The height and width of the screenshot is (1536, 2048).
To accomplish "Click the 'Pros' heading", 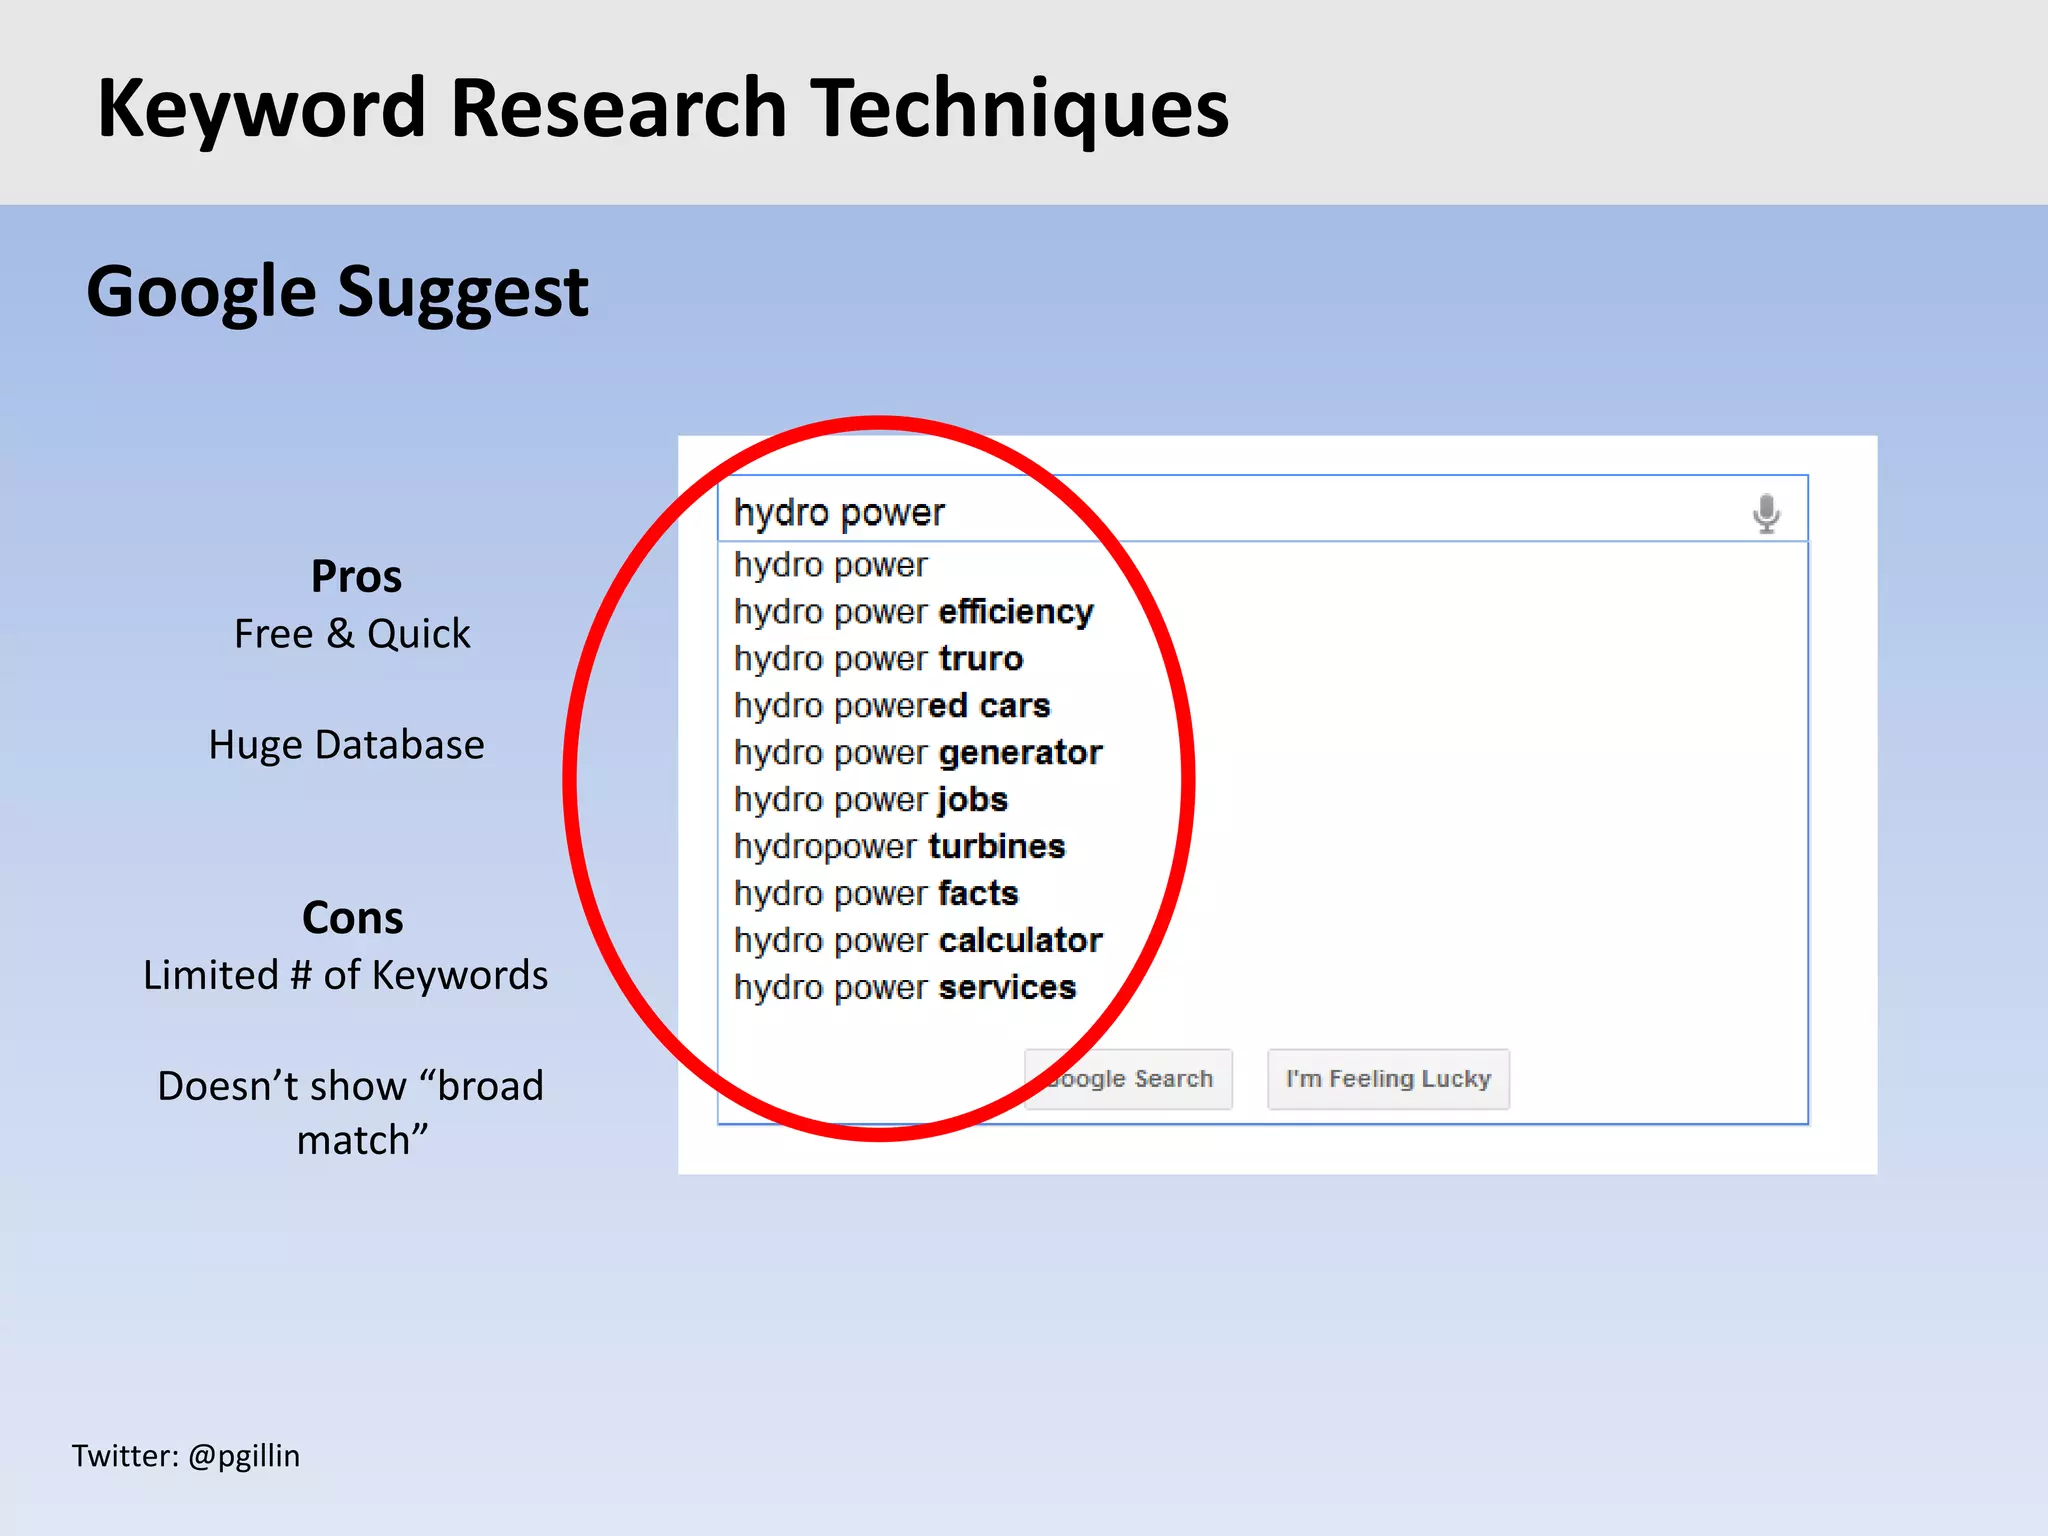I will (x=356, y=576).
